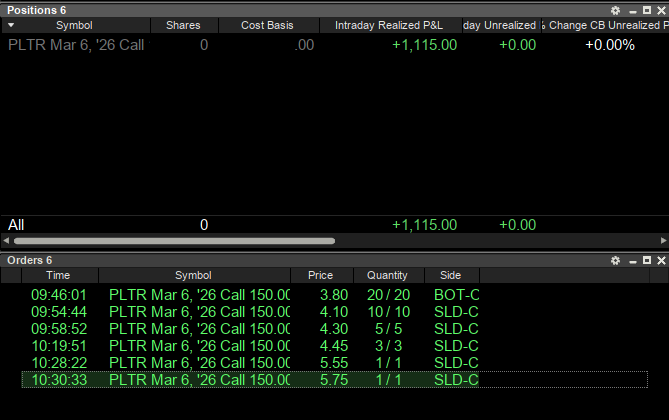Close the Positions 6 panel
The height and width of the screenshot is (420, 669).
click(x=661, y=10)
